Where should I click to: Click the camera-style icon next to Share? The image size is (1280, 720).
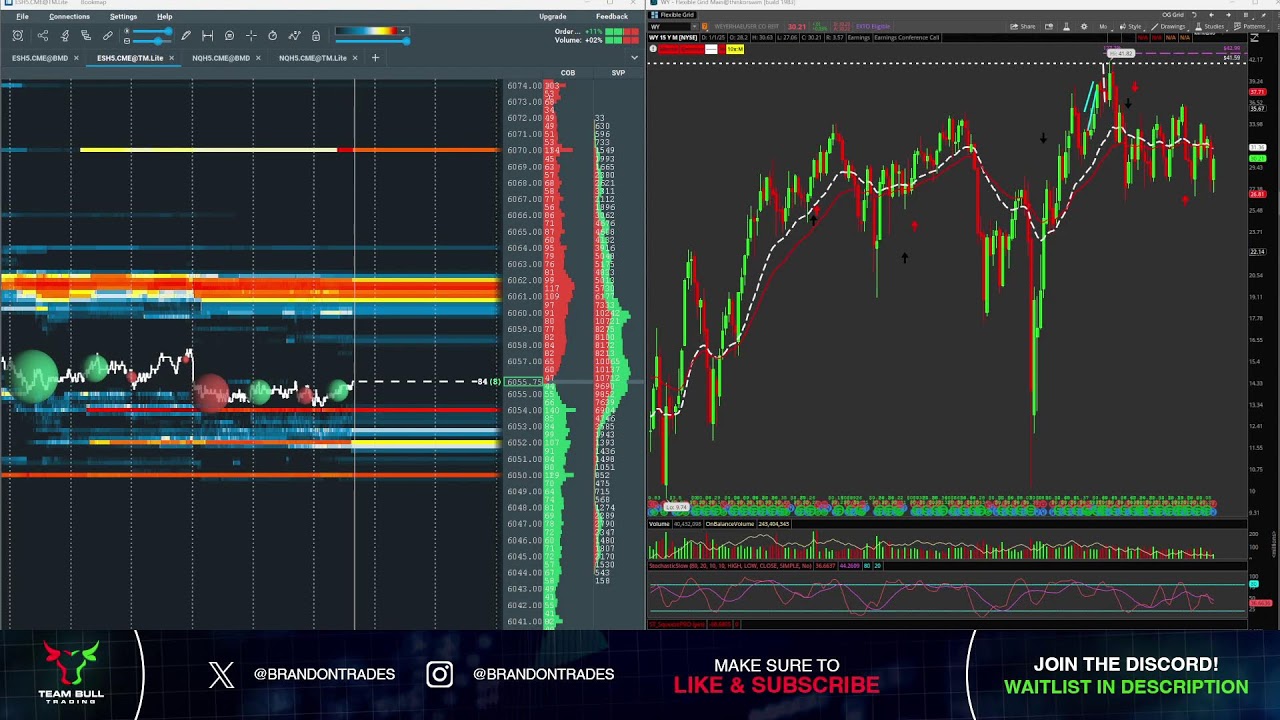pyautogui.click(x=1049, y=26)
